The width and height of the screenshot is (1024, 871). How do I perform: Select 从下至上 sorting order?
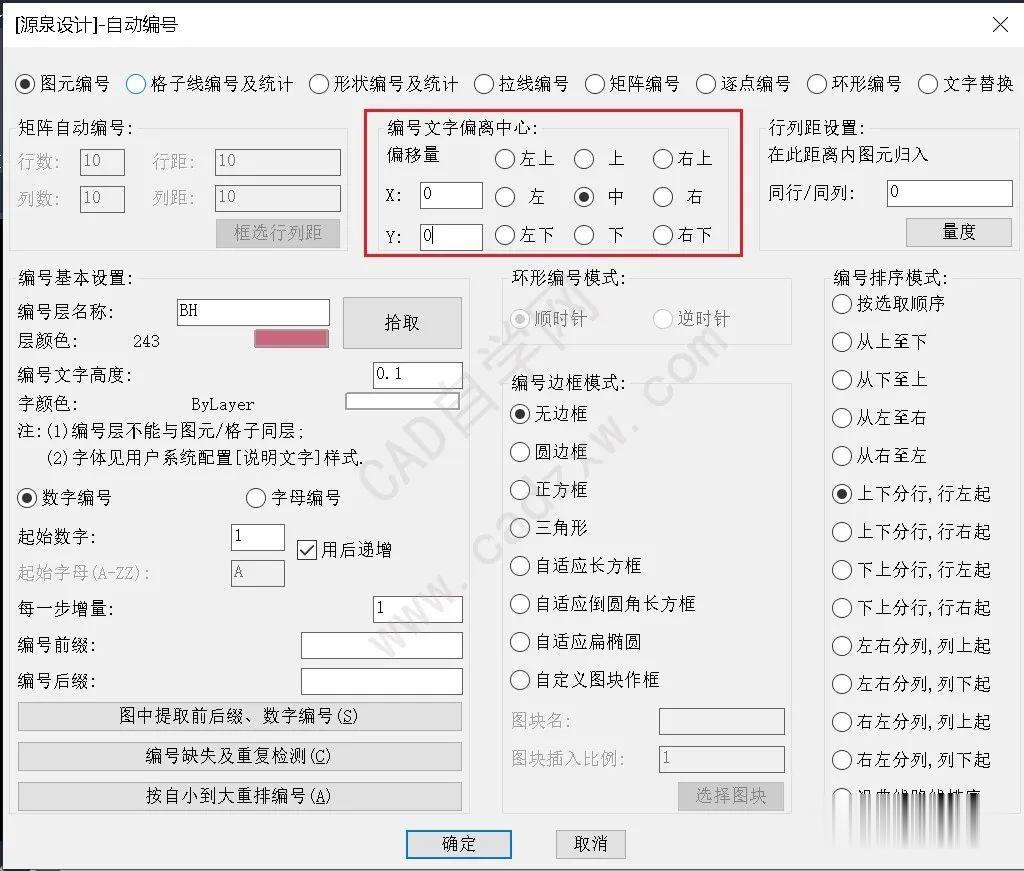point(841,380)
